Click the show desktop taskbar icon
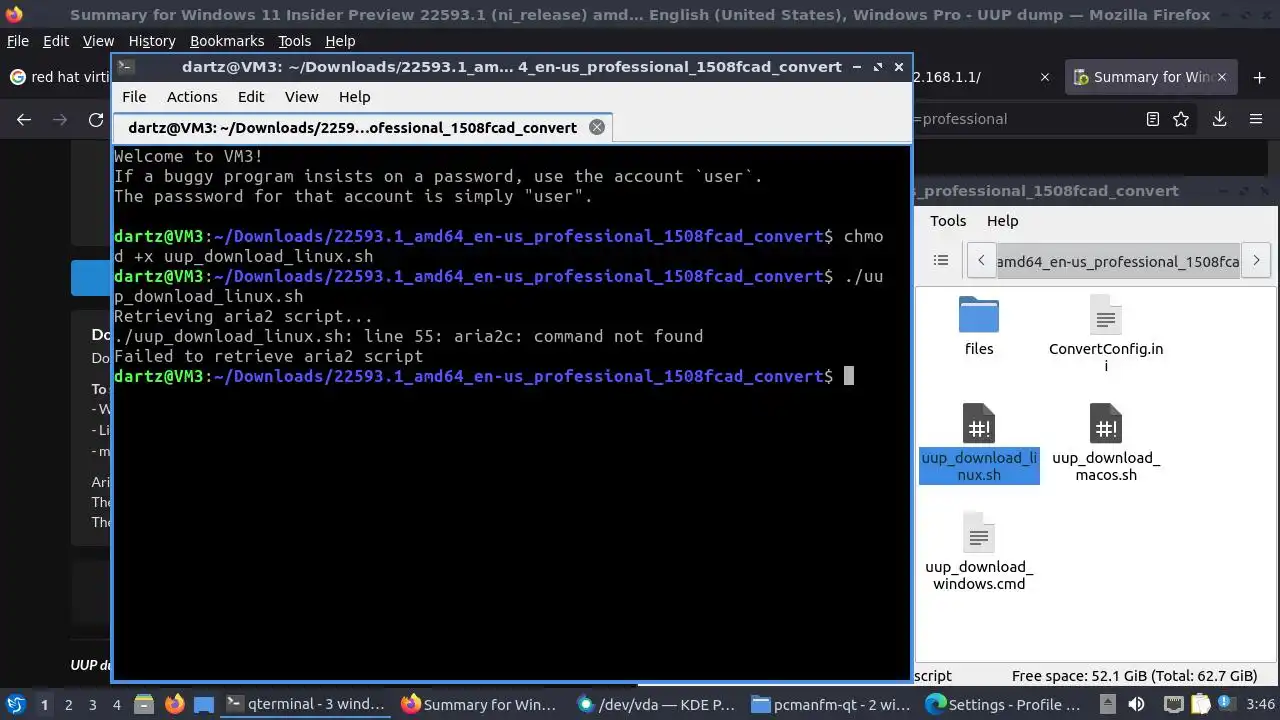Screen dimensions: 1280x720 (204, 704)
